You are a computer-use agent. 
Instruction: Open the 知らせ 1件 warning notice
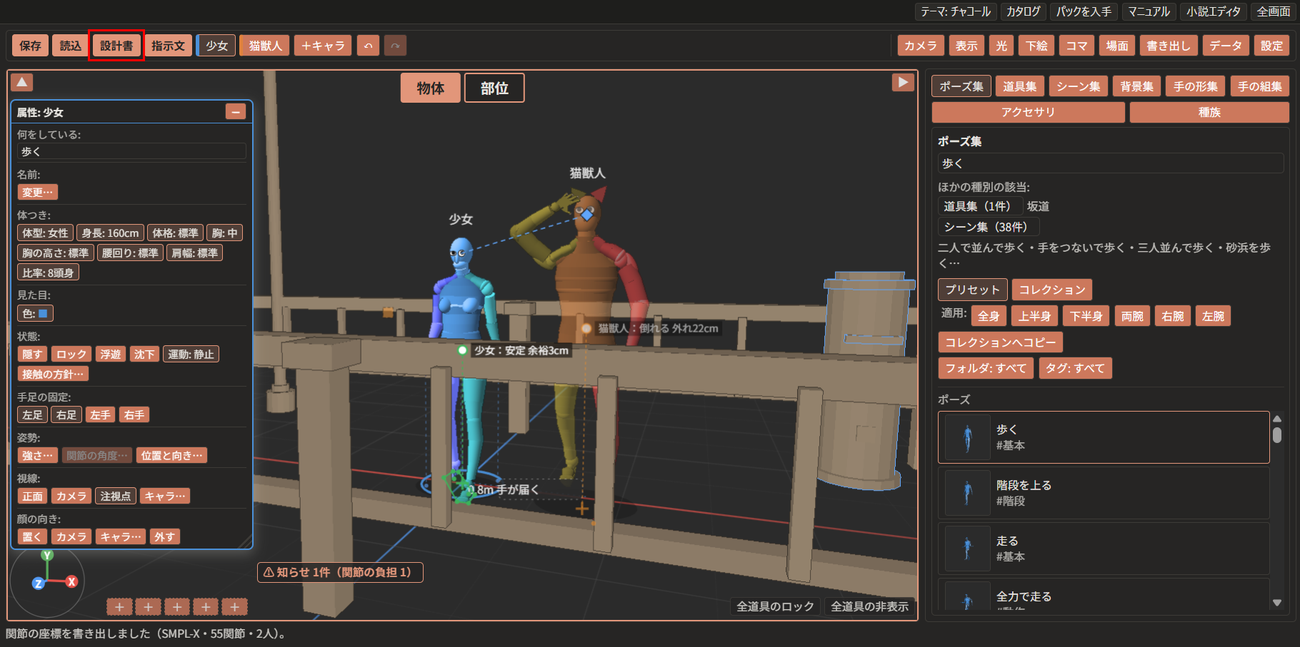point(340,572)
